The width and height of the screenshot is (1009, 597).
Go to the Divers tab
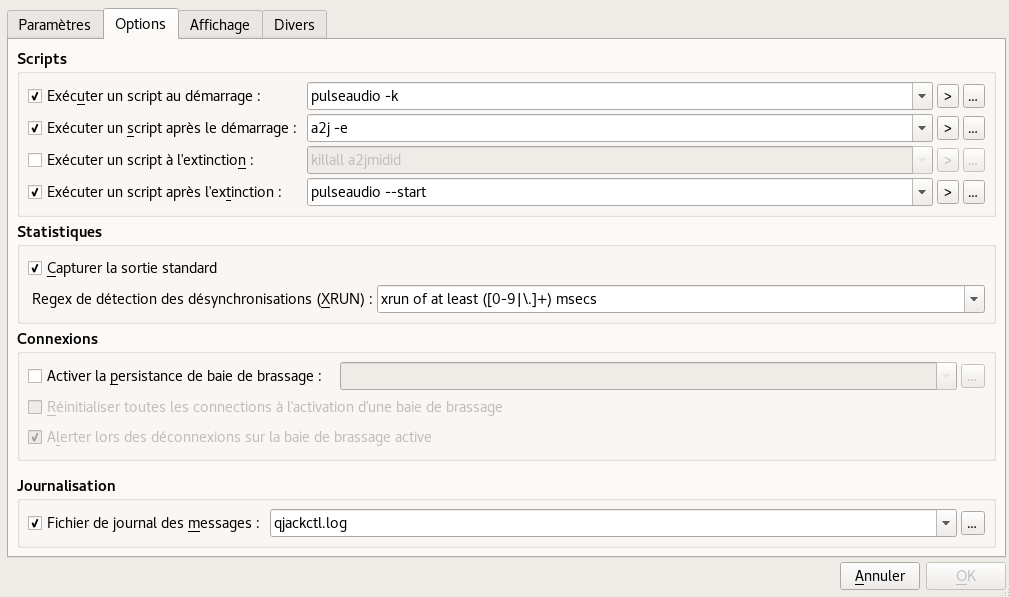295,25
